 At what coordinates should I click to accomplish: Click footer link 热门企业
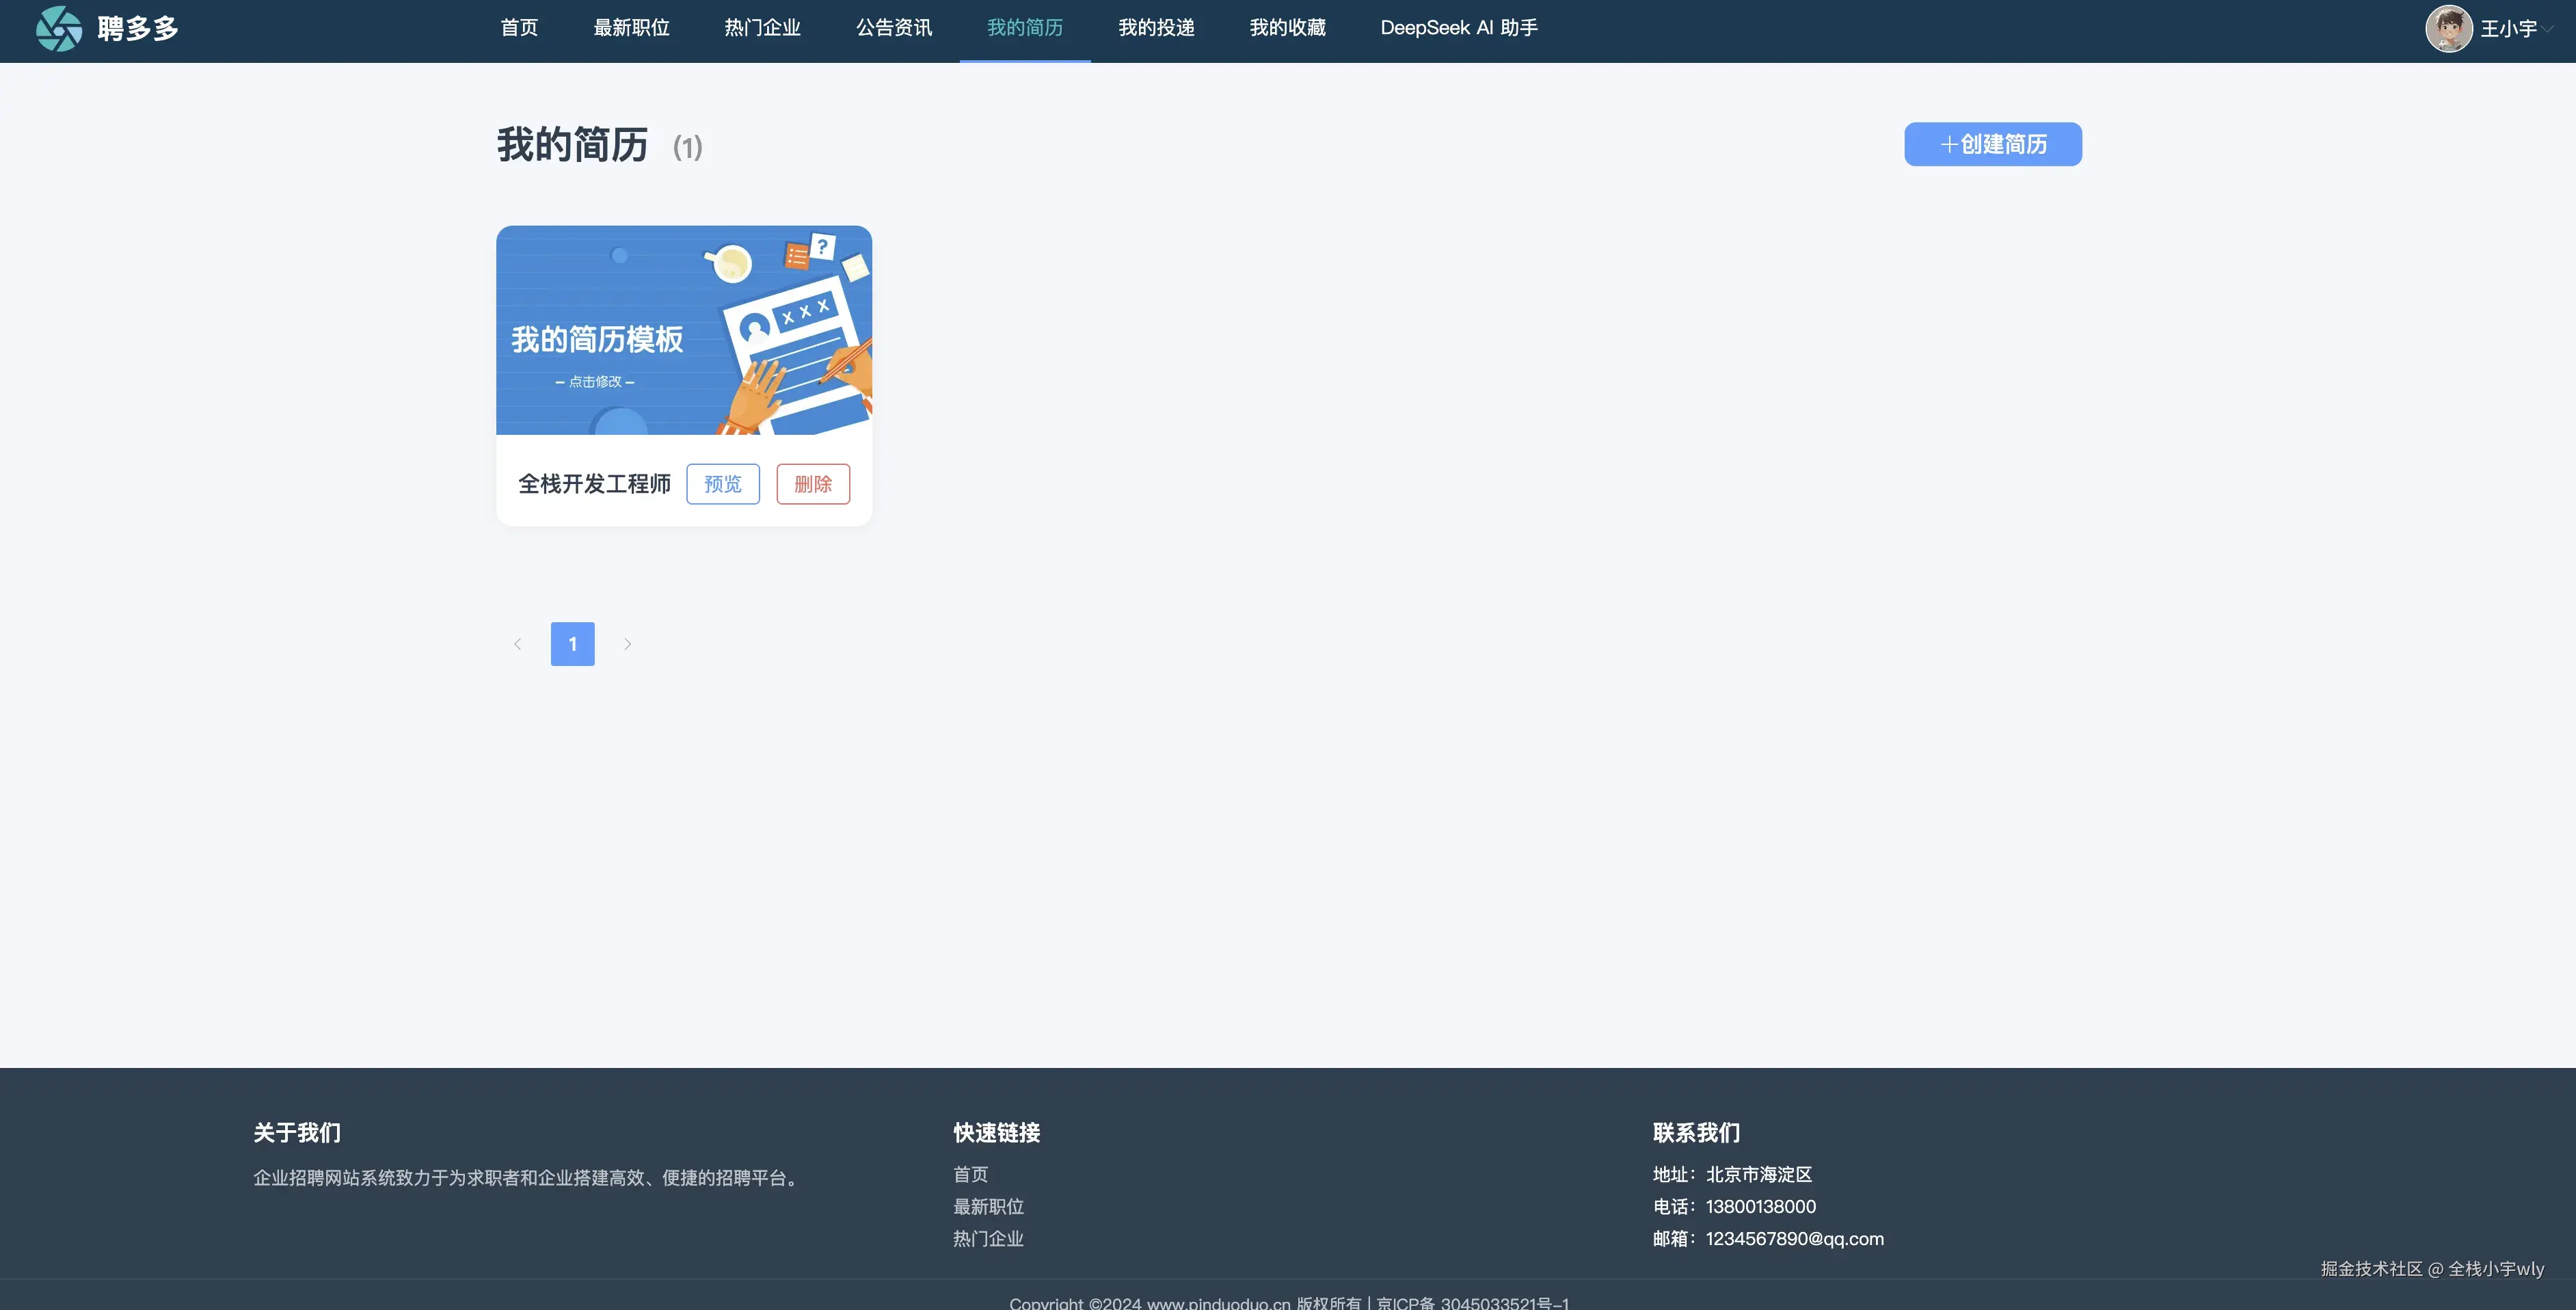point(988,1238)
